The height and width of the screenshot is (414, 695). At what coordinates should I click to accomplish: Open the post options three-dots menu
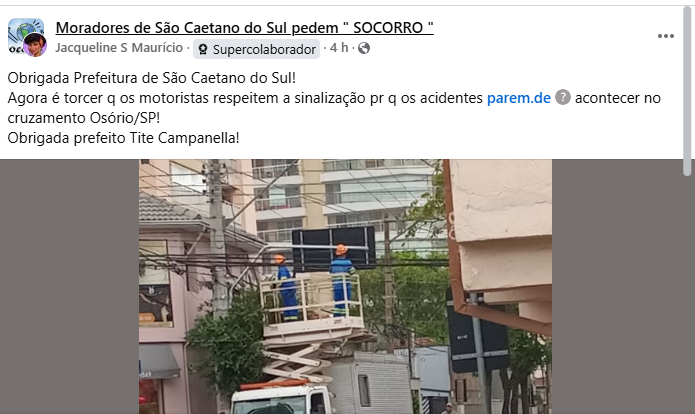tap(665, 36)
